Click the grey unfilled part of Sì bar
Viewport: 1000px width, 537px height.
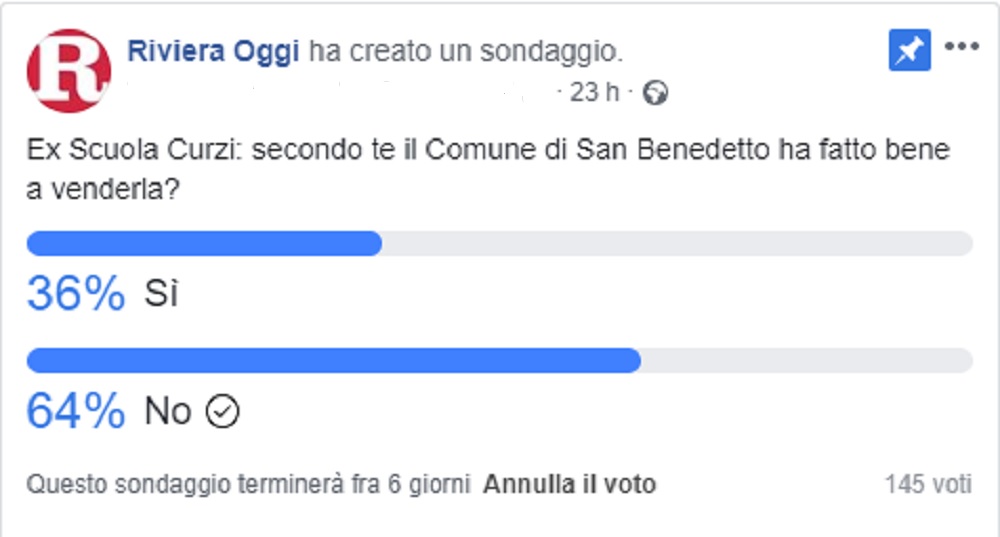pyautogui.click(x=677, y=244)
